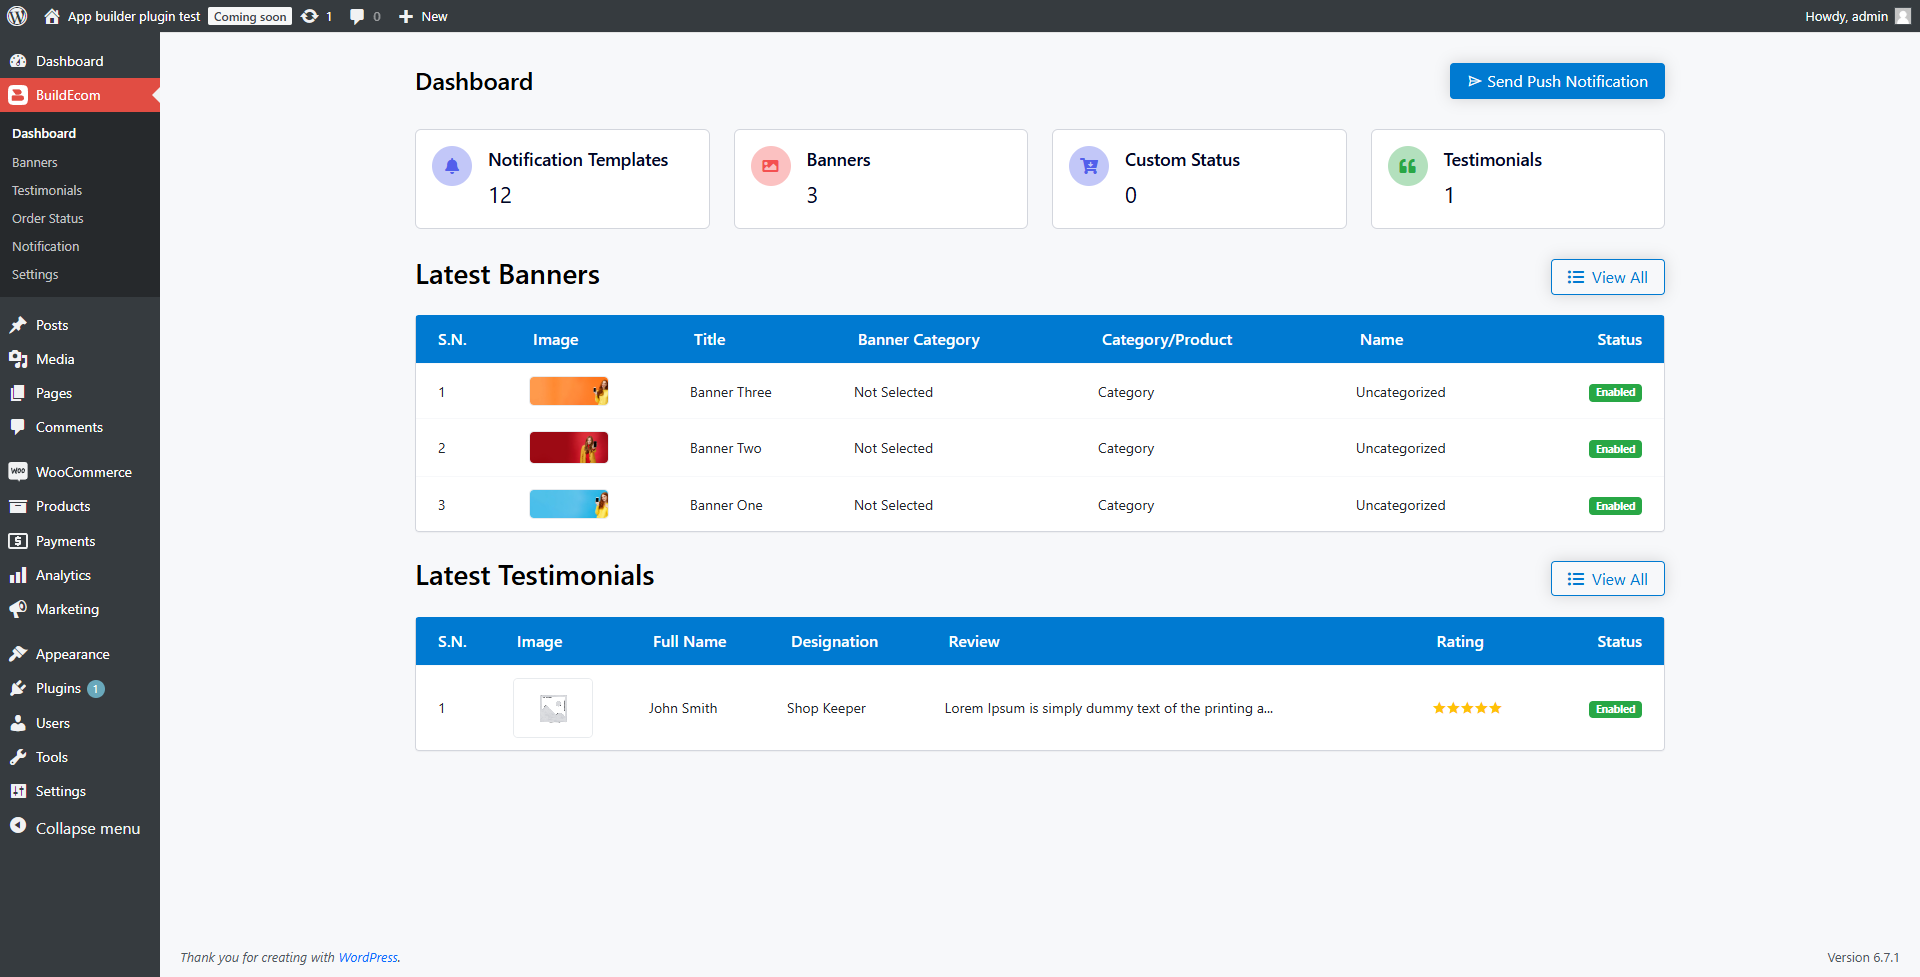
Task: Click the Send Push Notification button
Action: tap(1557, 81)
